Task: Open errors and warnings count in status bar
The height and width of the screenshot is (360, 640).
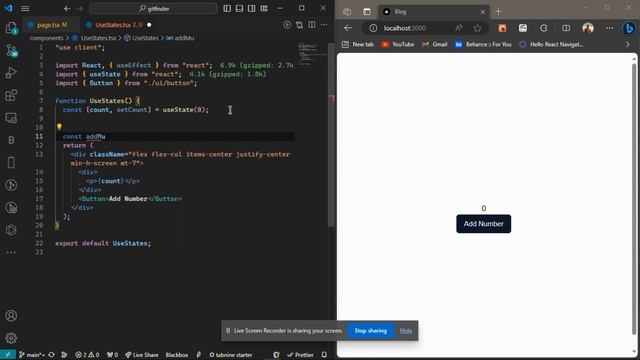Action: (x=87, y=355)
